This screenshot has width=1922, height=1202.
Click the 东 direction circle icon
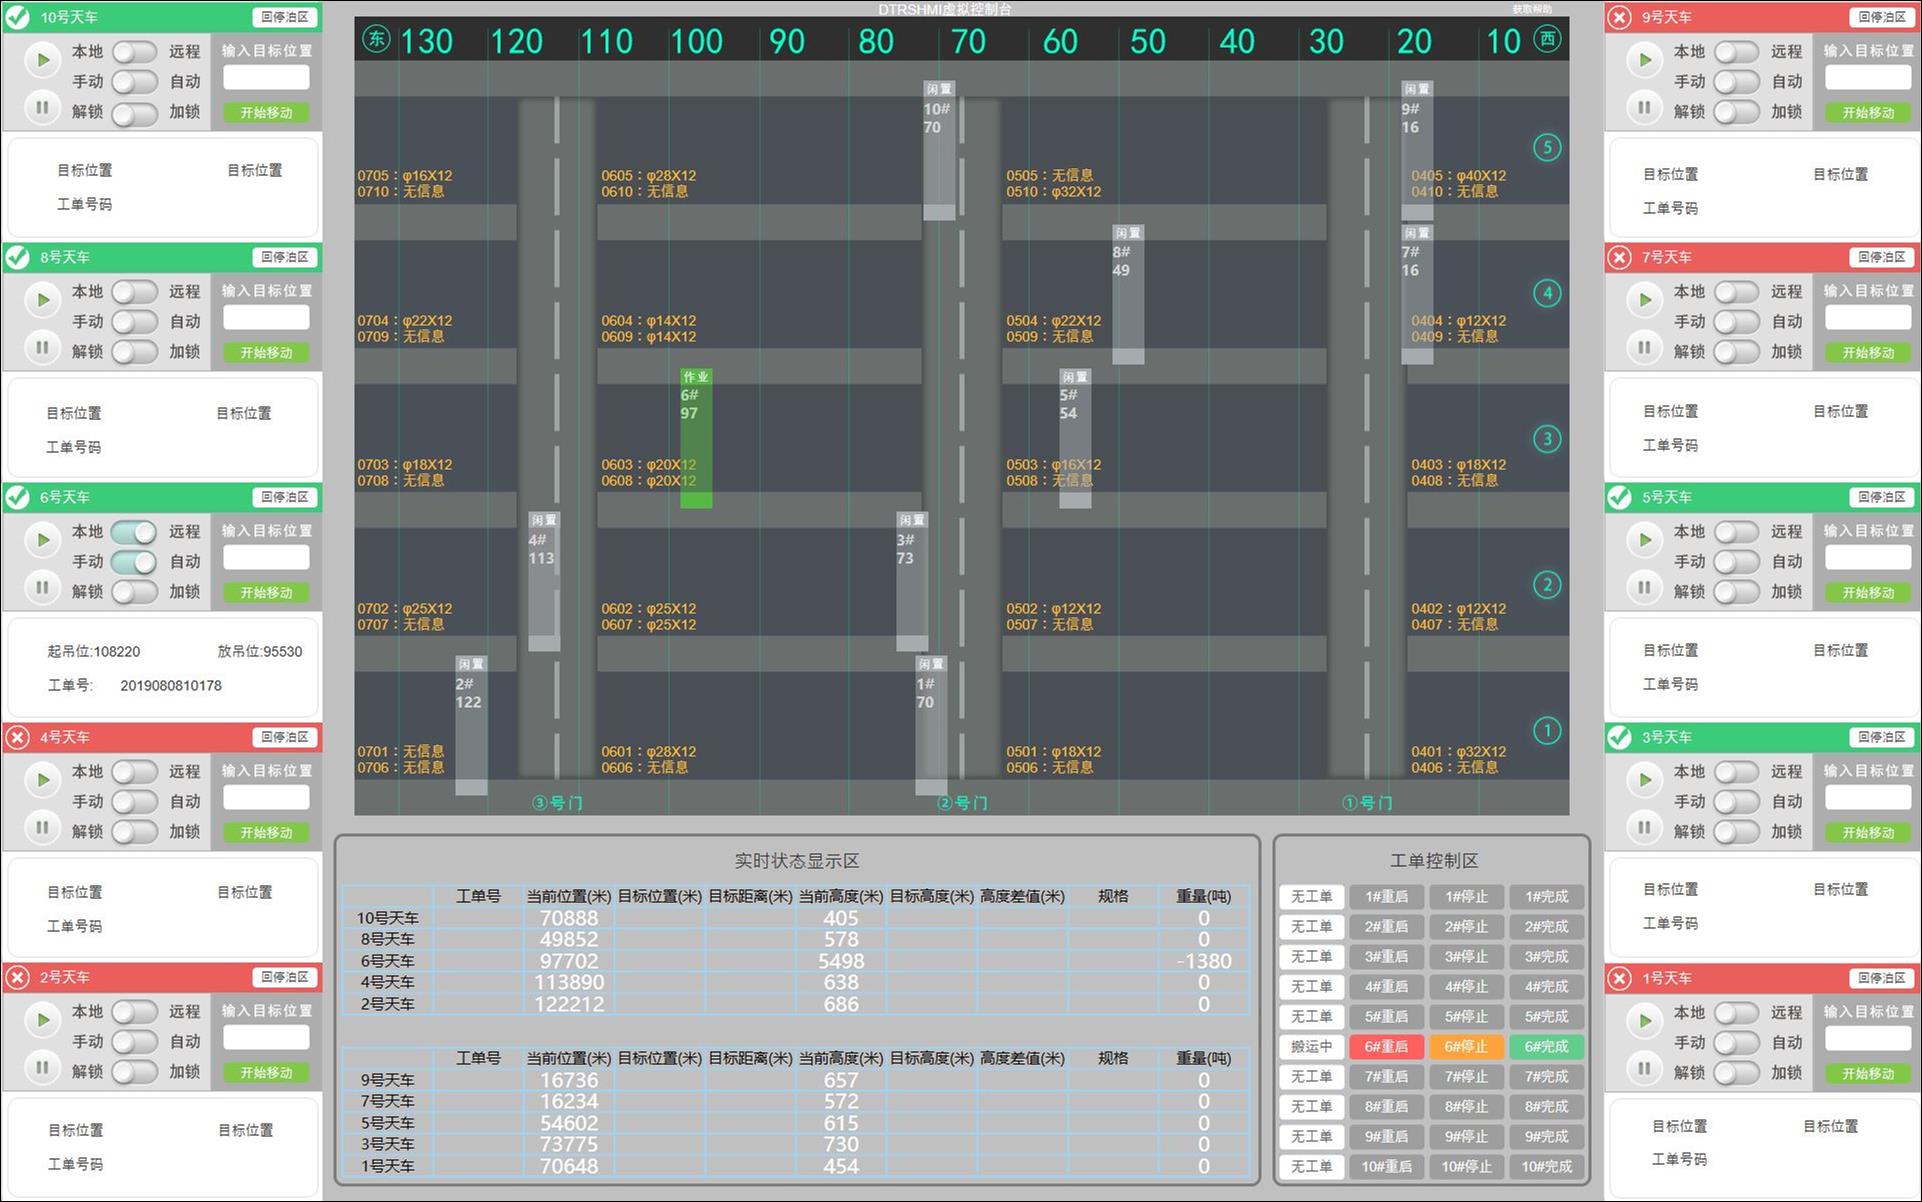[376, 40]
